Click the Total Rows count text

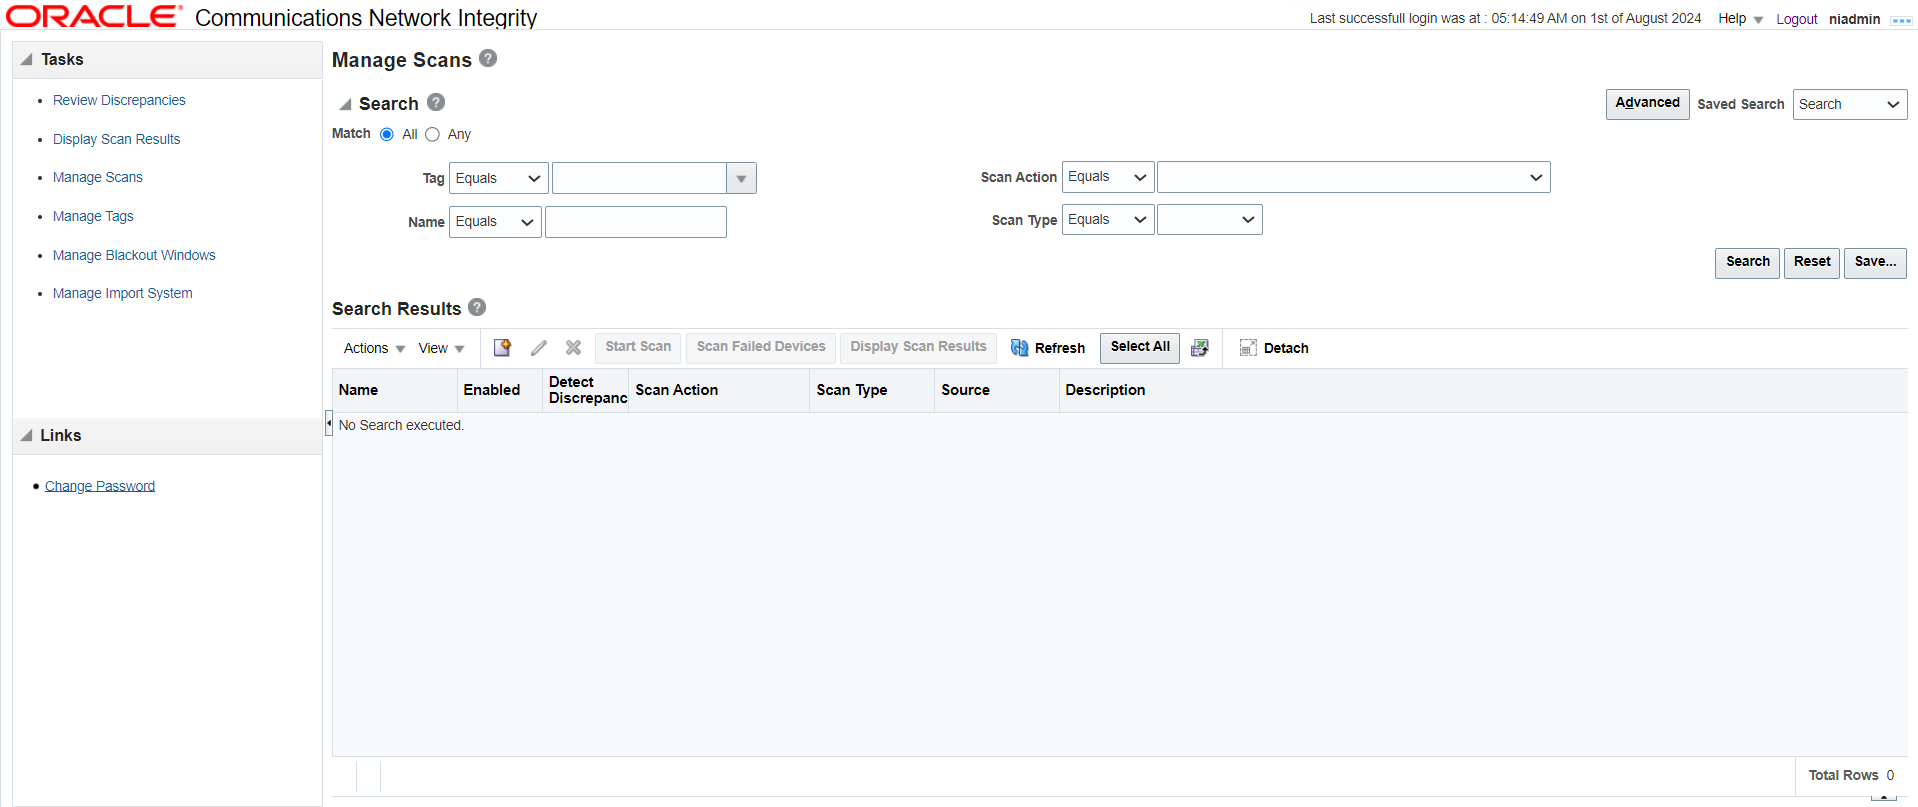point(1851,775)
